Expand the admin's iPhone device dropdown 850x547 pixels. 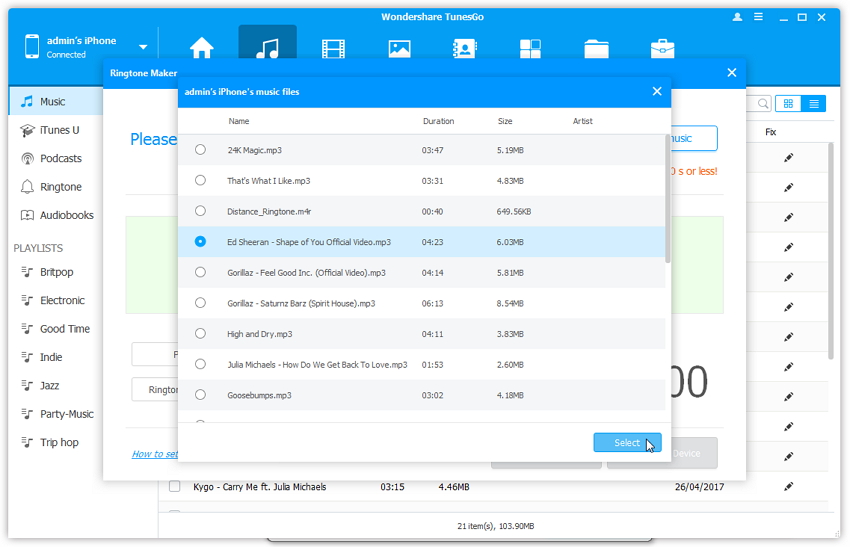(x=143, y=47)
